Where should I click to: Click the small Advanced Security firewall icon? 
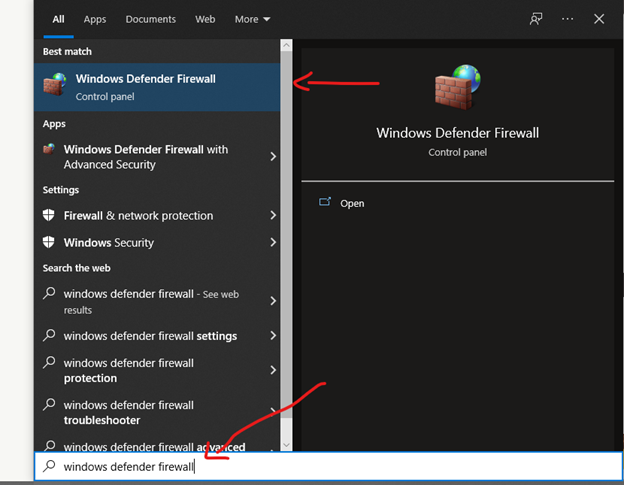tap(49, 149)
